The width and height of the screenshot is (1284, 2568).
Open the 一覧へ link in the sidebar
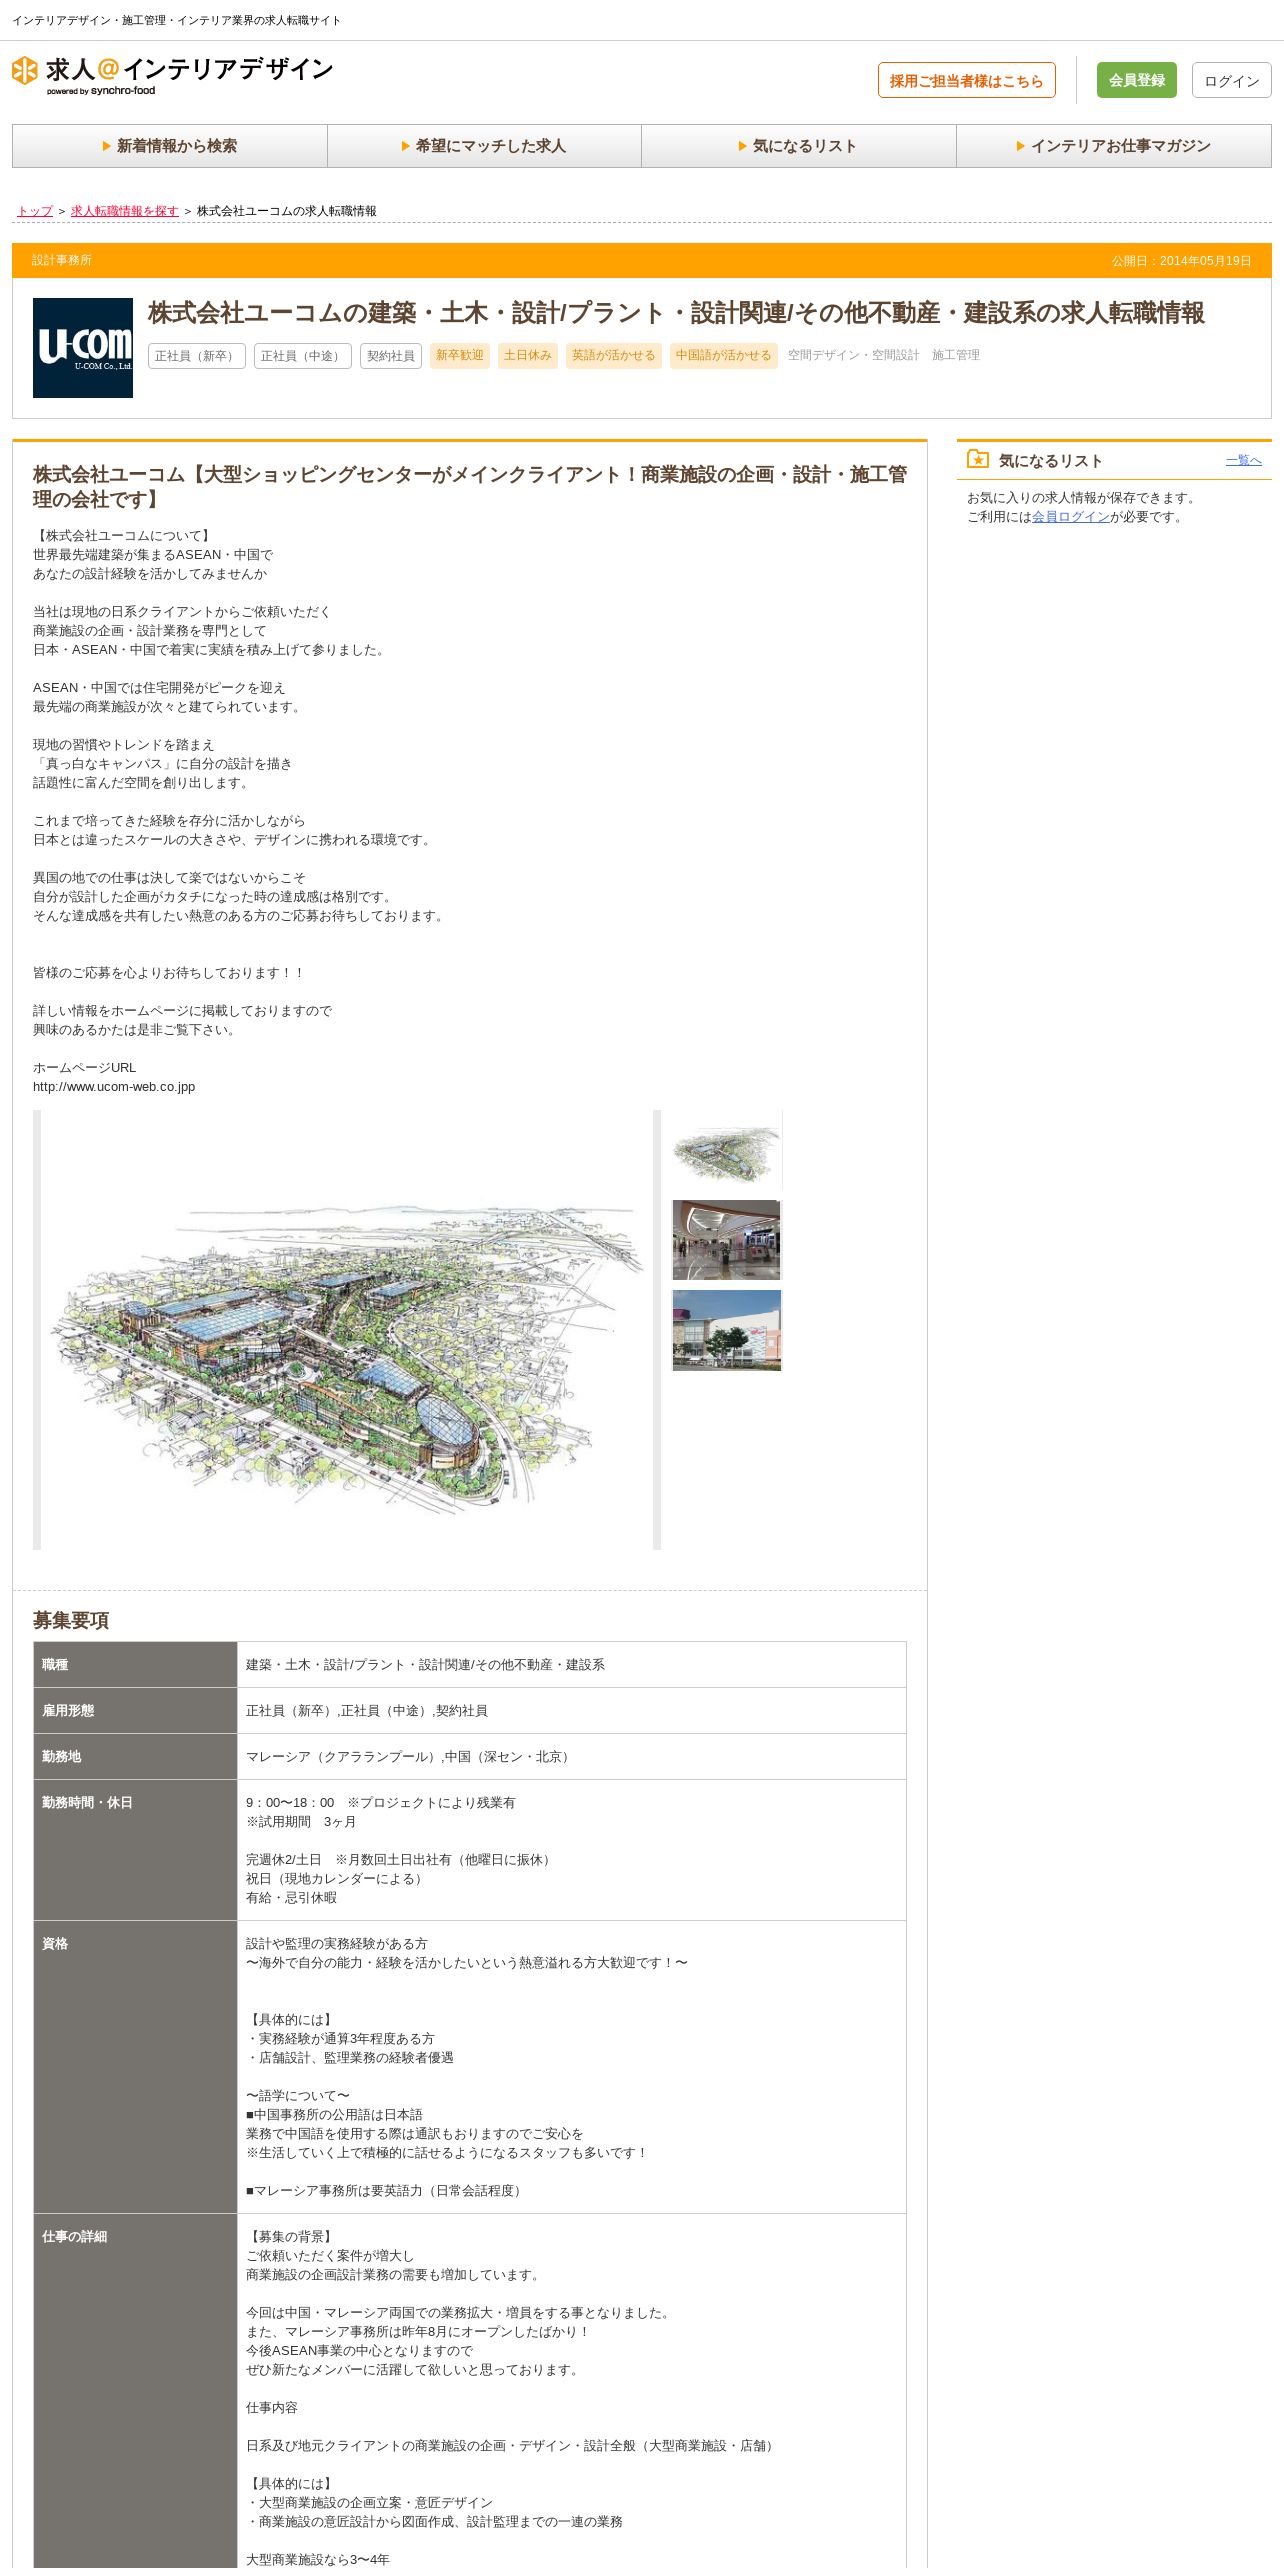[1244, 460]
